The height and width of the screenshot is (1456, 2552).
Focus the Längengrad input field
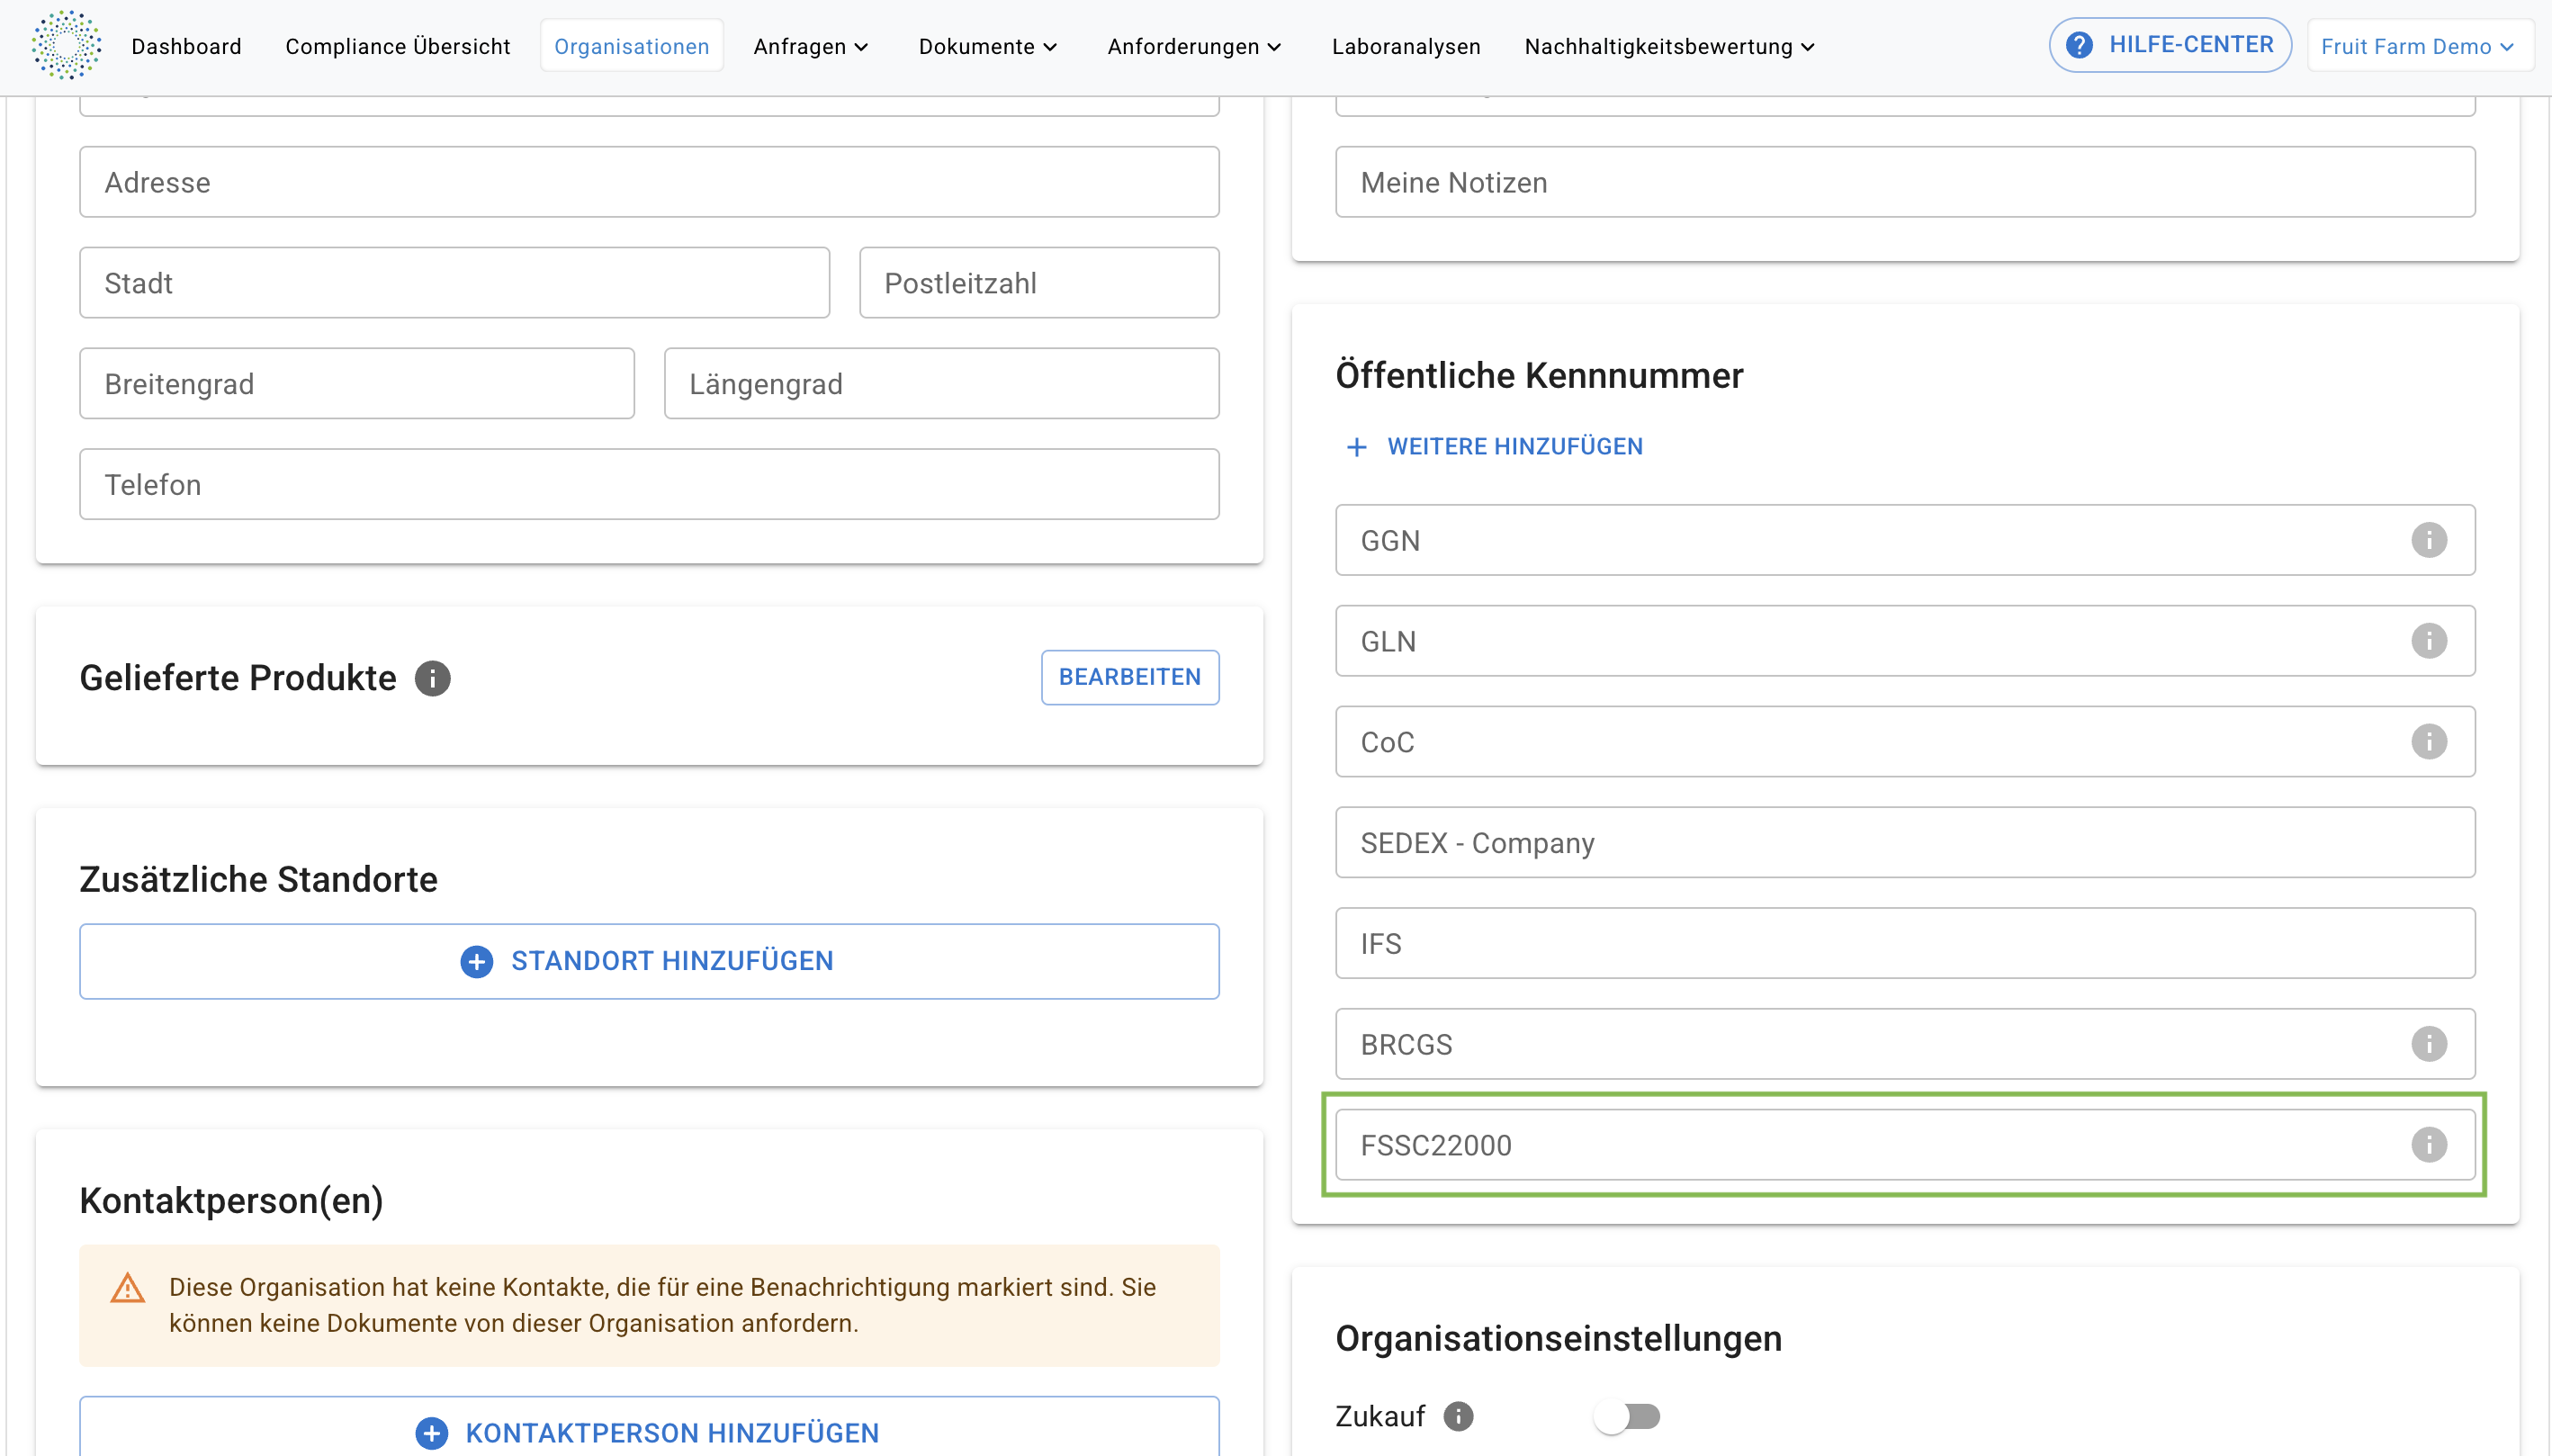point(941,384)
